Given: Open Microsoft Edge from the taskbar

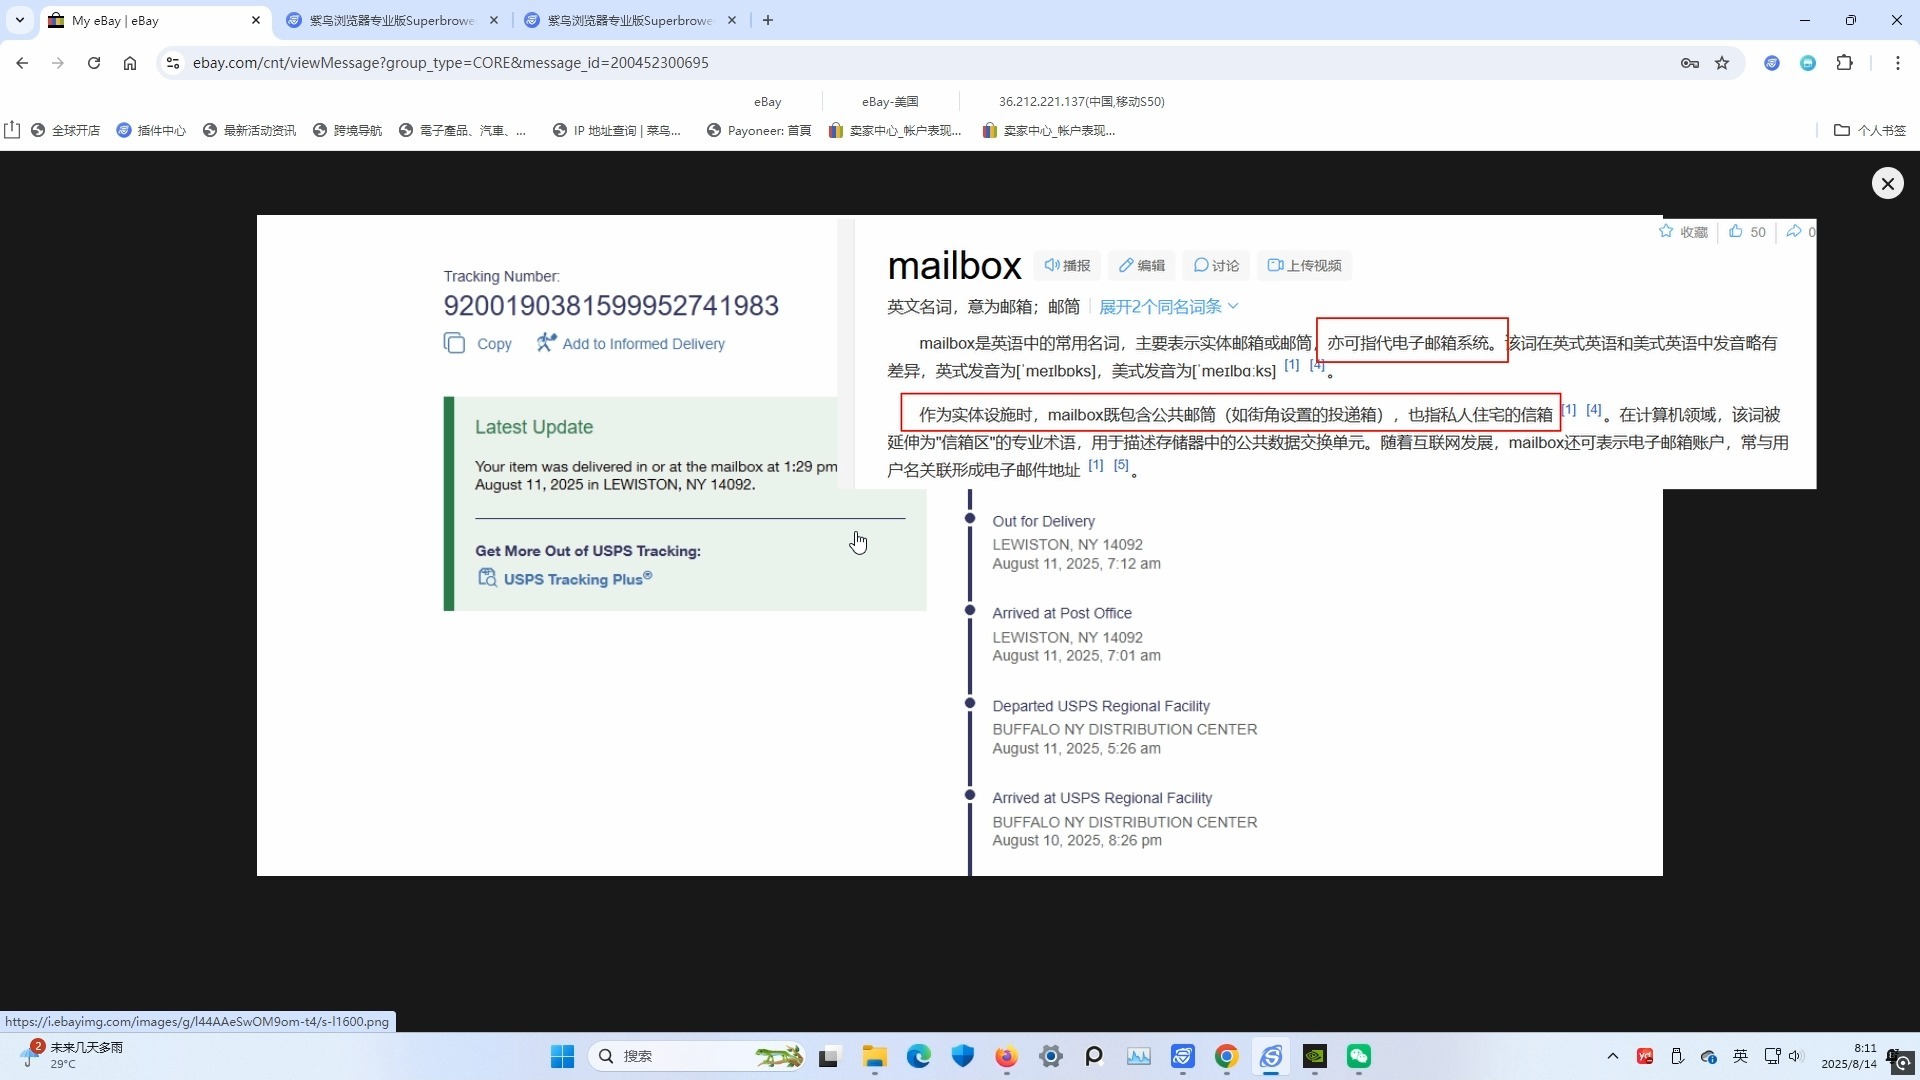Looking at the screenshot, I should [918, 1056].
